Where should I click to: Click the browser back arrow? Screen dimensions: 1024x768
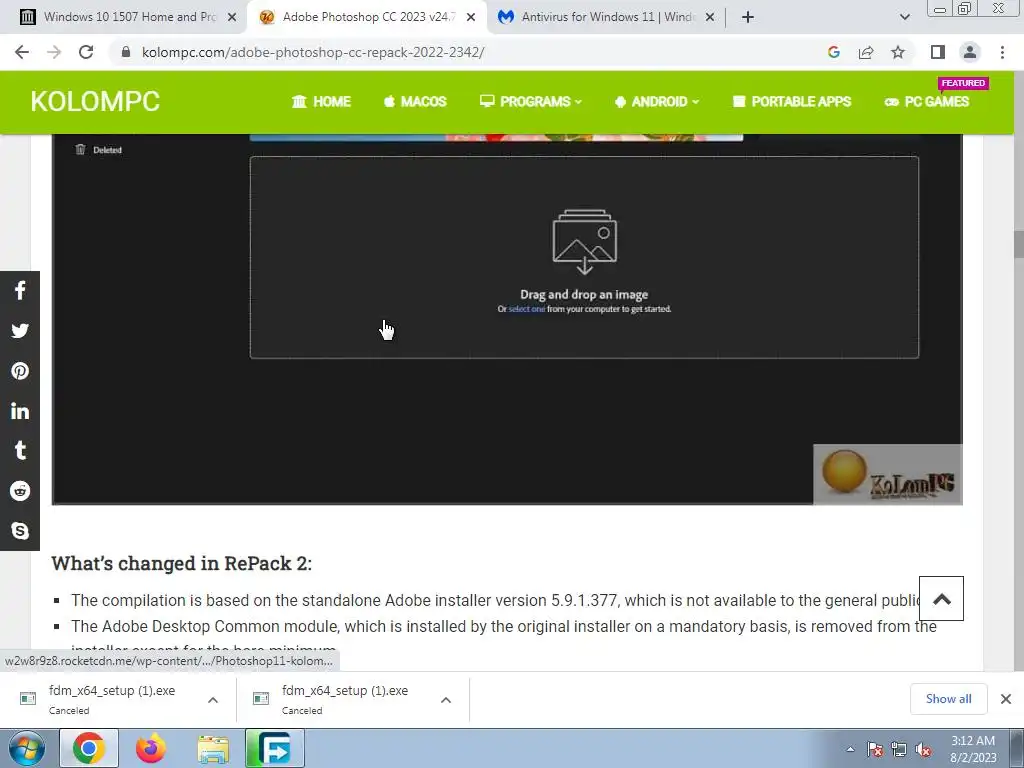pyautogui.click(x=22, y=52)
